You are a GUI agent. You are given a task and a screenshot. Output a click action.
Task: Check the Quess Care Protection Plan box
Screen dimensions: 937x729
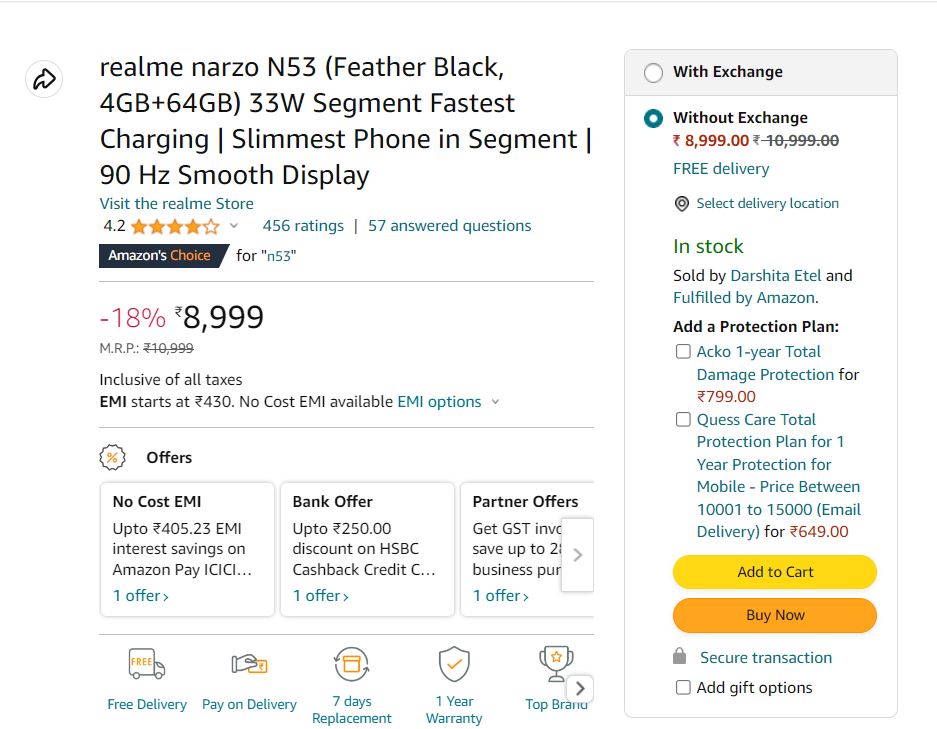coord(683,420)
